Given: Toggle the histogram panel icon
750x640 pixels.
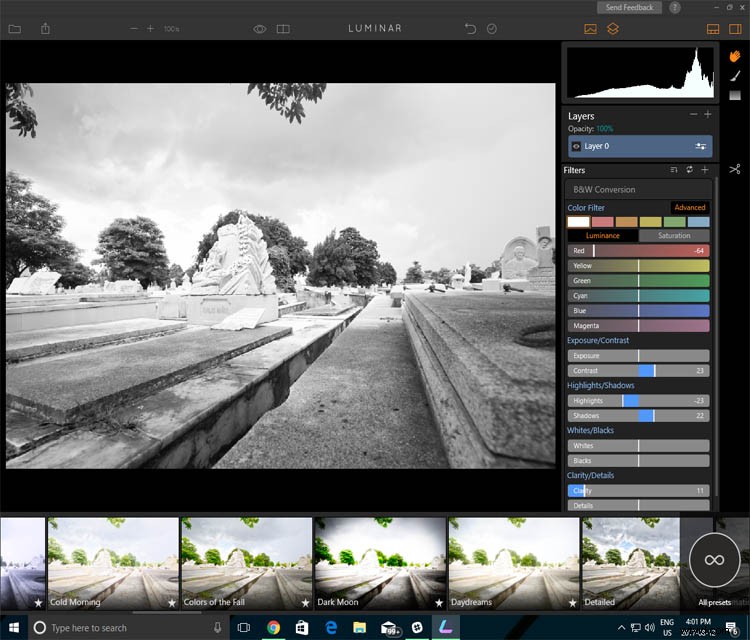Looking at the screenshot, I should pos(590,29).
